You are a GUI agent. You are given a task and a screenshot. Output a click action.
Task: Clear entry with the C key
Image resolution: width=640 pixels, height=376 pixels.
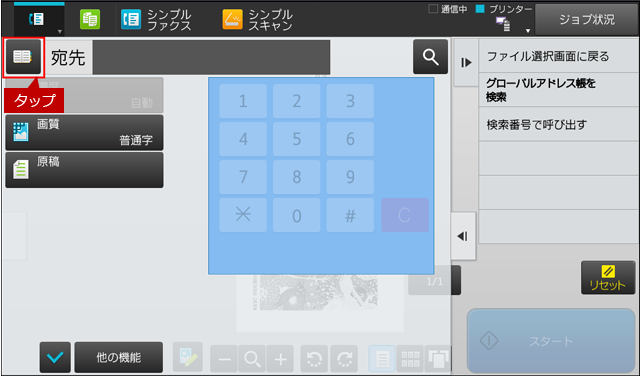click(405, 215)
